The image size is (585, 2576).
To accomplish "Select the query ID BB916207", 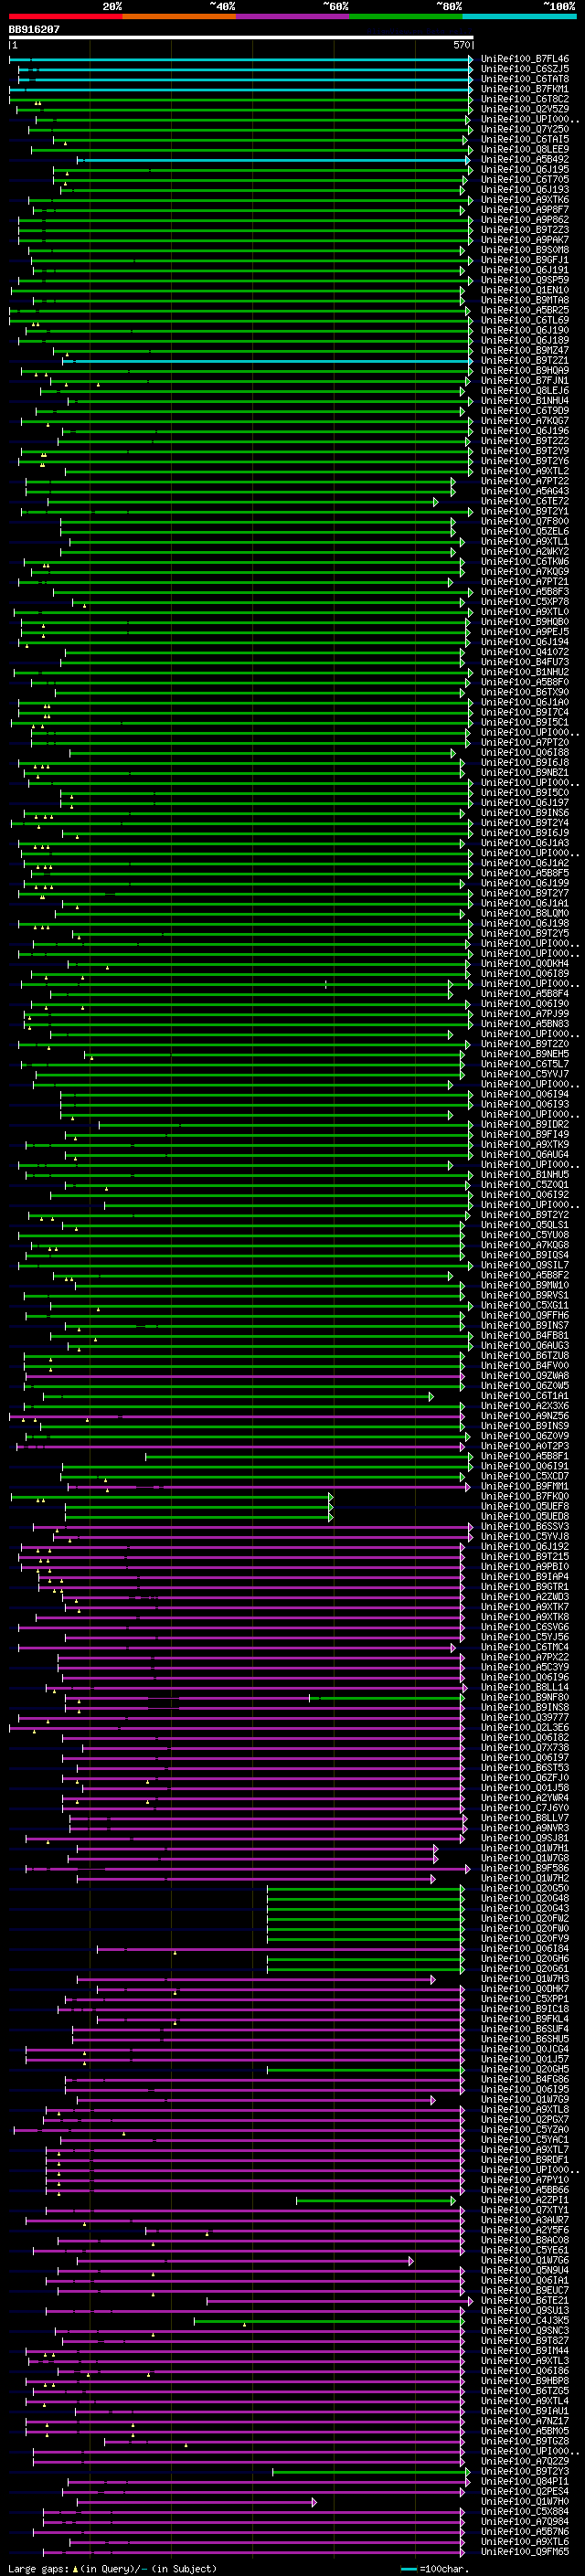I will 34,30.
